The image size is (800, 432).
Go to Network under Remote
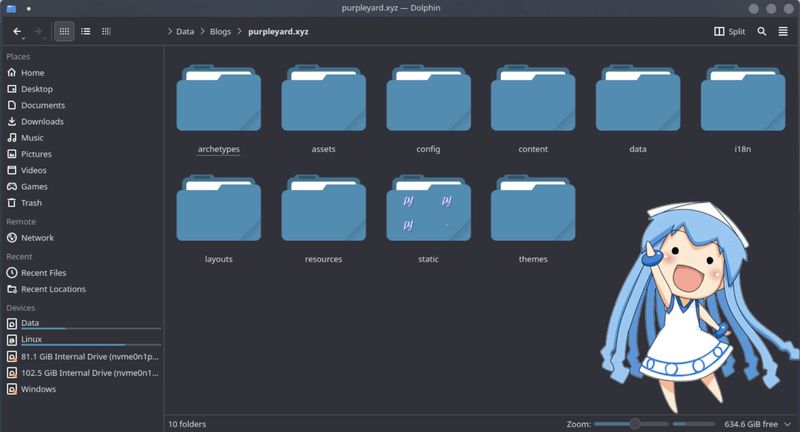pos(37,238)
